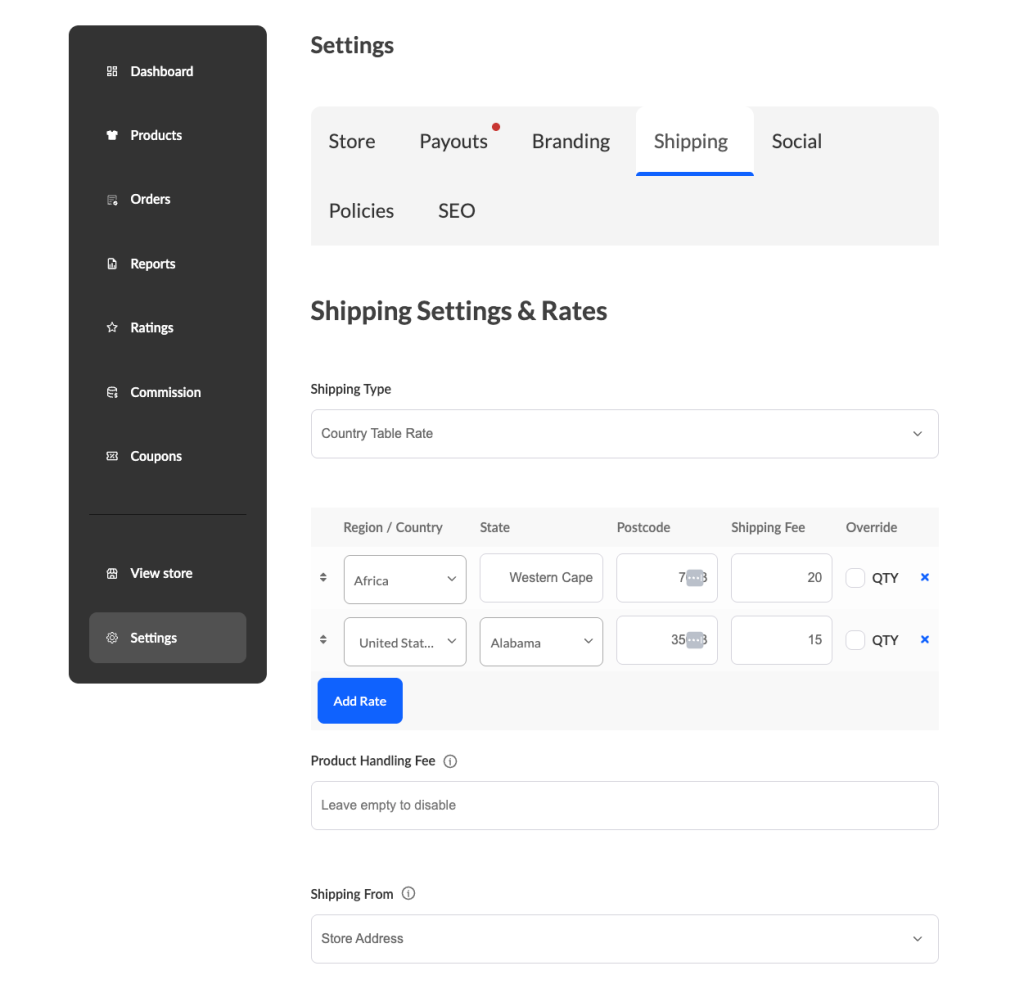Click the Commission coins icon
The image size is (1024, 993).
coord(112,392)
